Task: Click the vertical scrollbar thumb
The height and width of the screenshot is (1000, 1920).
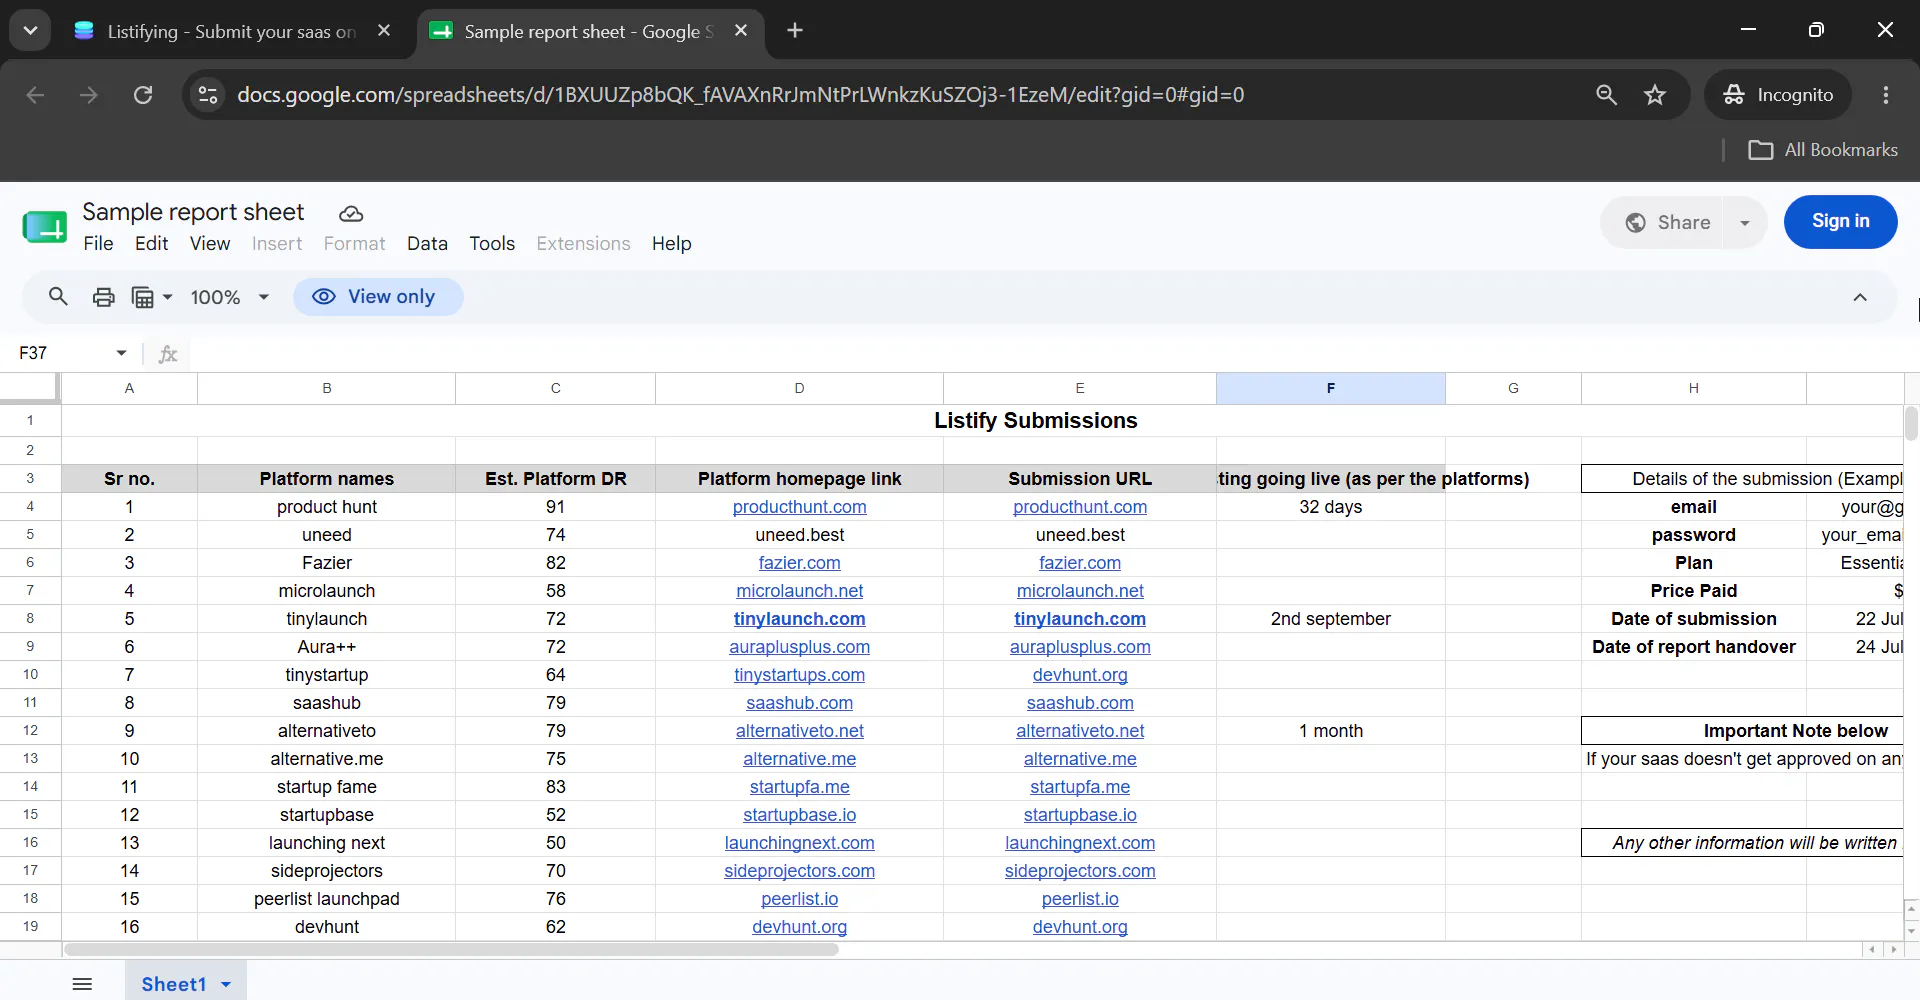Action: pyautogui.click(x=1911, y=424)
